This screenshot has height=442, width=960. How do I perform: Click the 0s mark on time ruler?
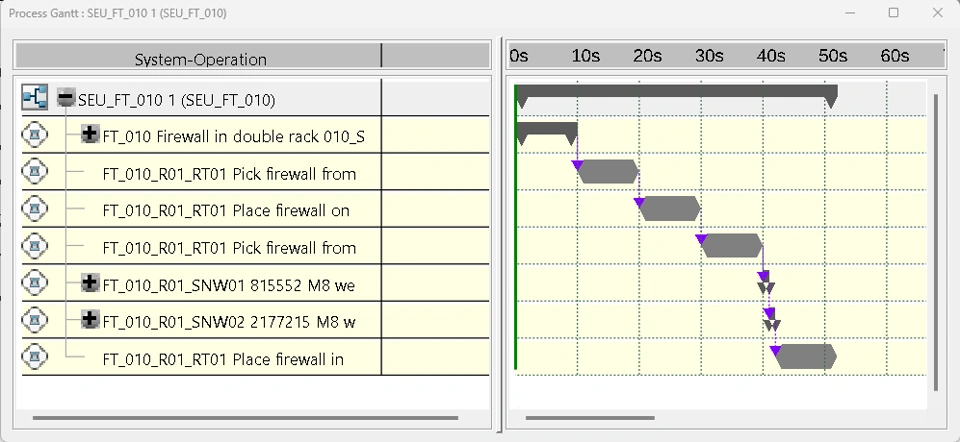518,56
